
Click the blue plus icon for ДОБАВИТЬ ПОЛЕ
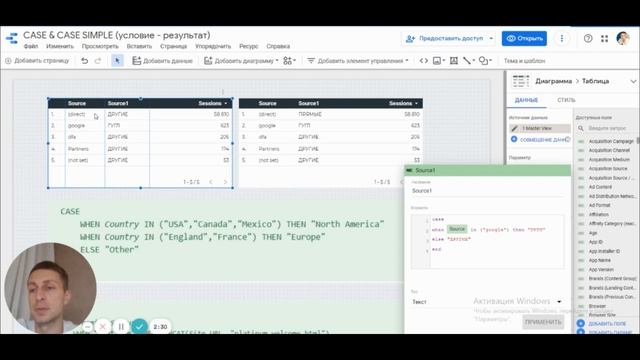580,323
